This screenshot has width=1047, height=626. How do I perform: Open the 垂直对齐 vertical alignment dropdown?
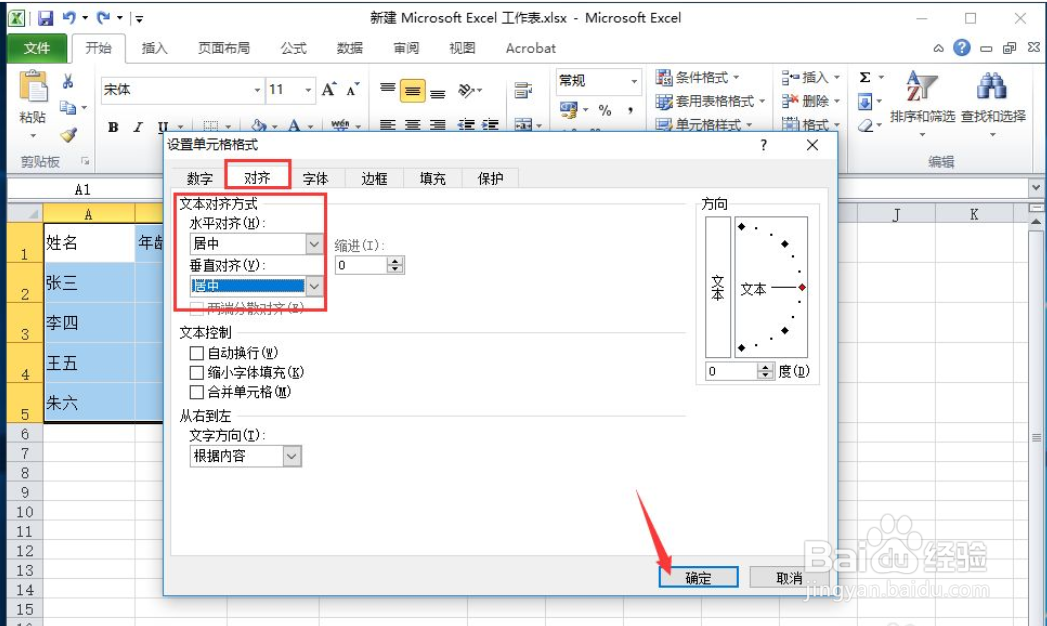click(x=312, y=286)
